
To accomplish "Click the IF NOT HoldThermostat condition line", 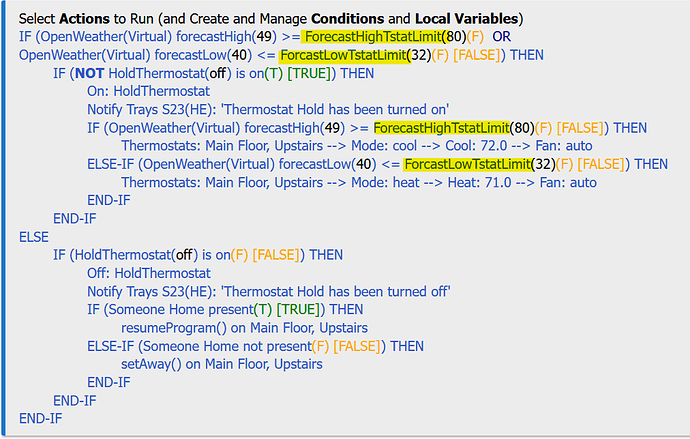I will [x=213, y=73].
